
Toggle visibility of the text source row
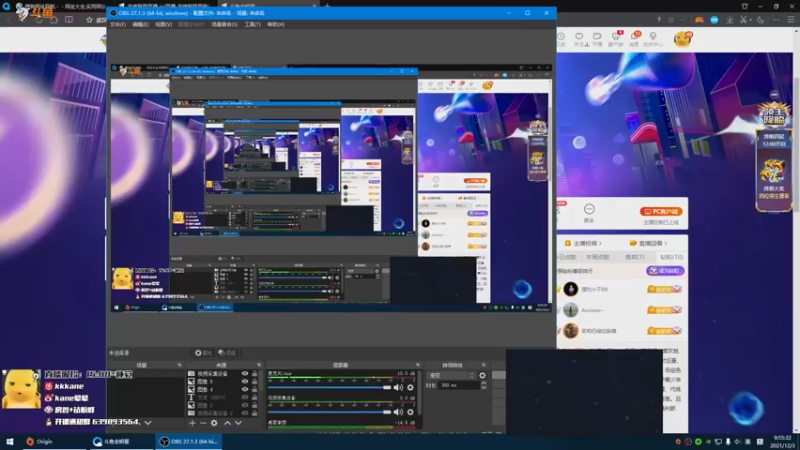tap(245, 397)
